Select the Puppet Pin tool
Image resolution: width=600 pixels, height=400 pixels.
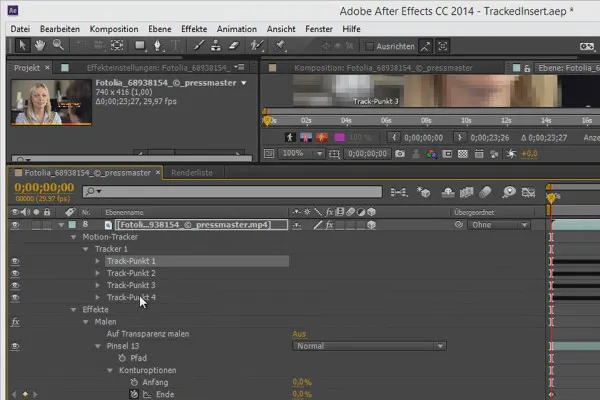280,46
